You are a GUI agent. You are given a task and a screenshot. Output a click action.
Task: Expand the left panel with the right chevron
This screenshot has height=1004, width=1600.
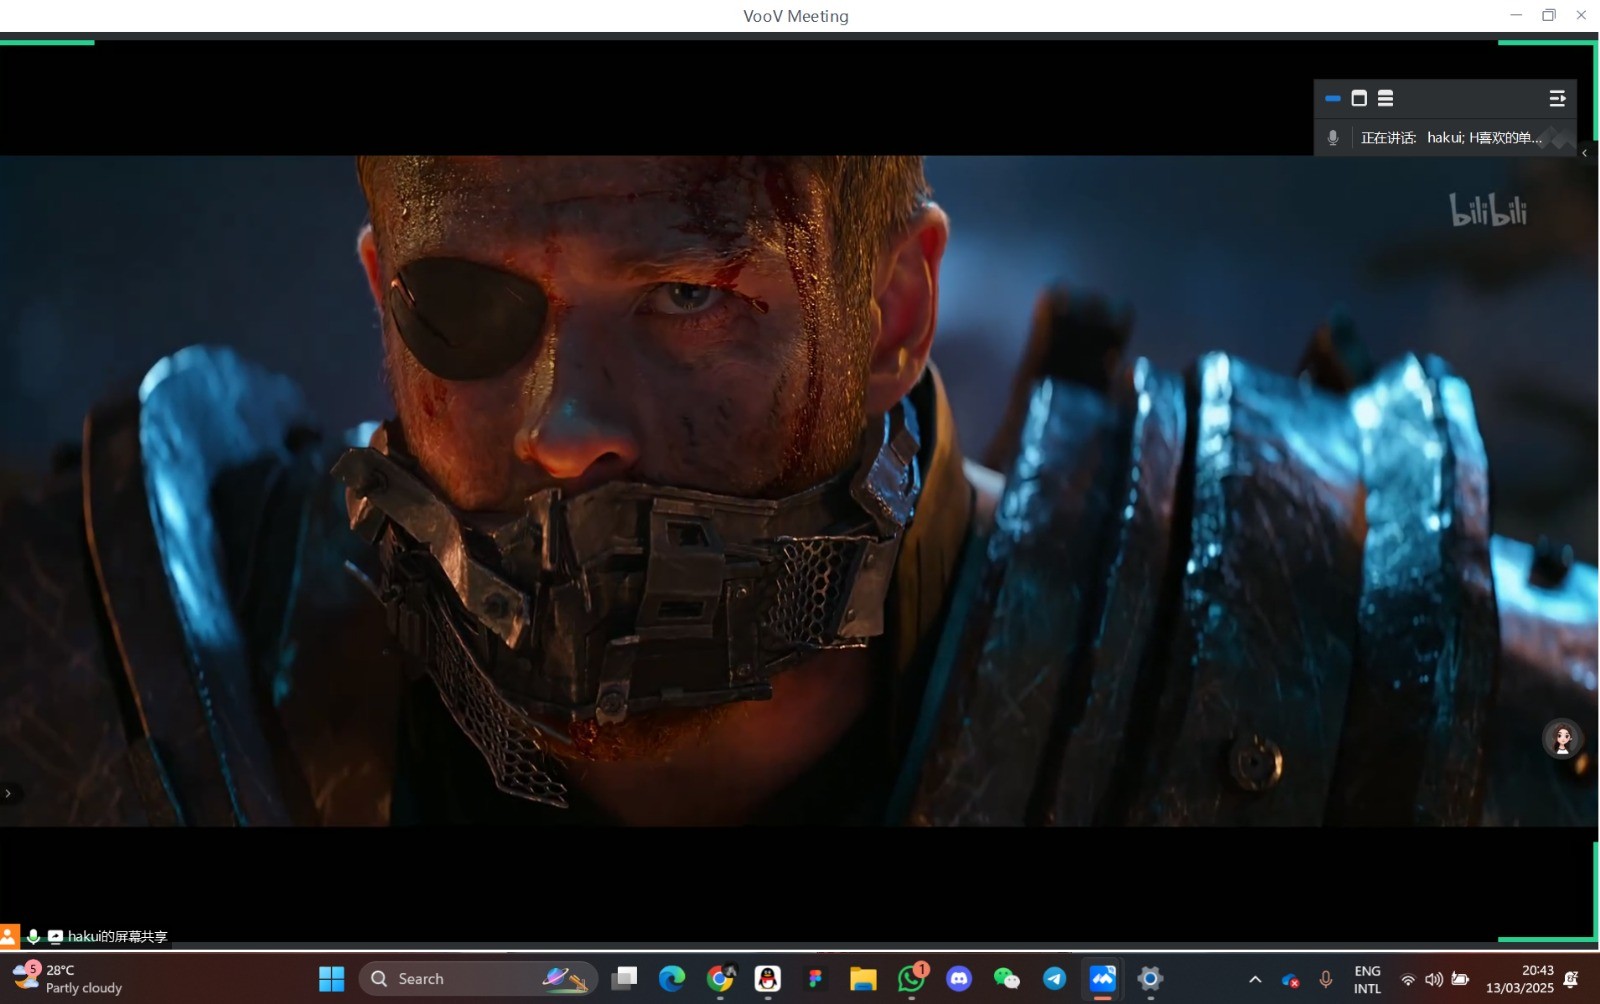8,793
